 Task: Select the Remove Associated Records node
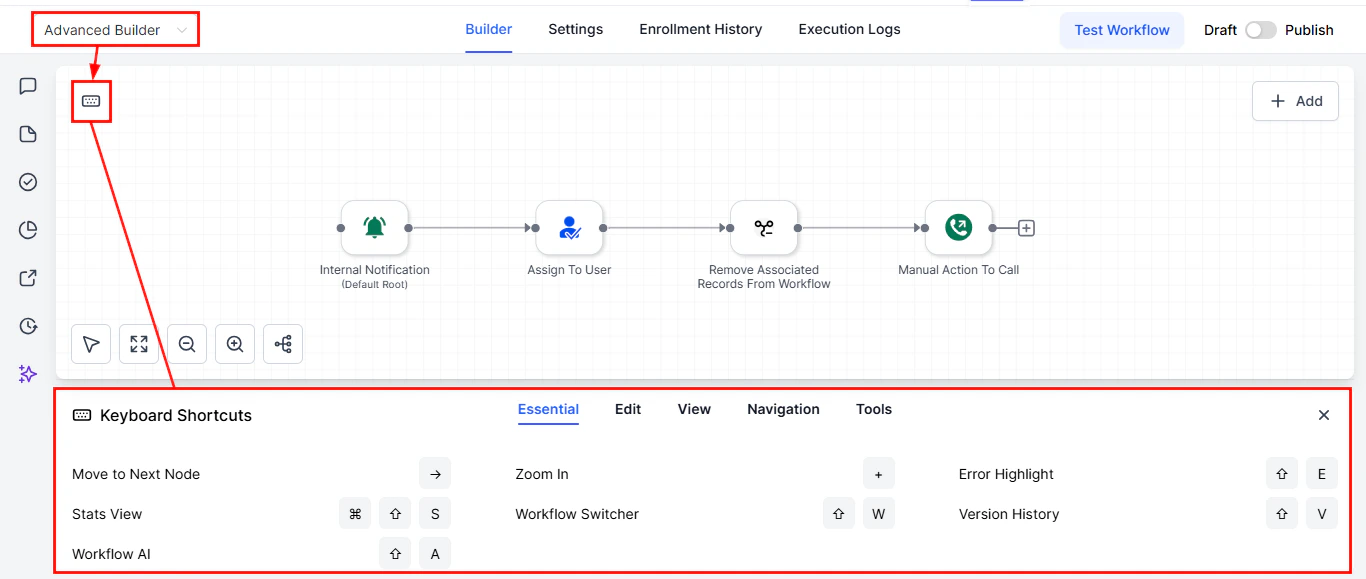point(764,228)
